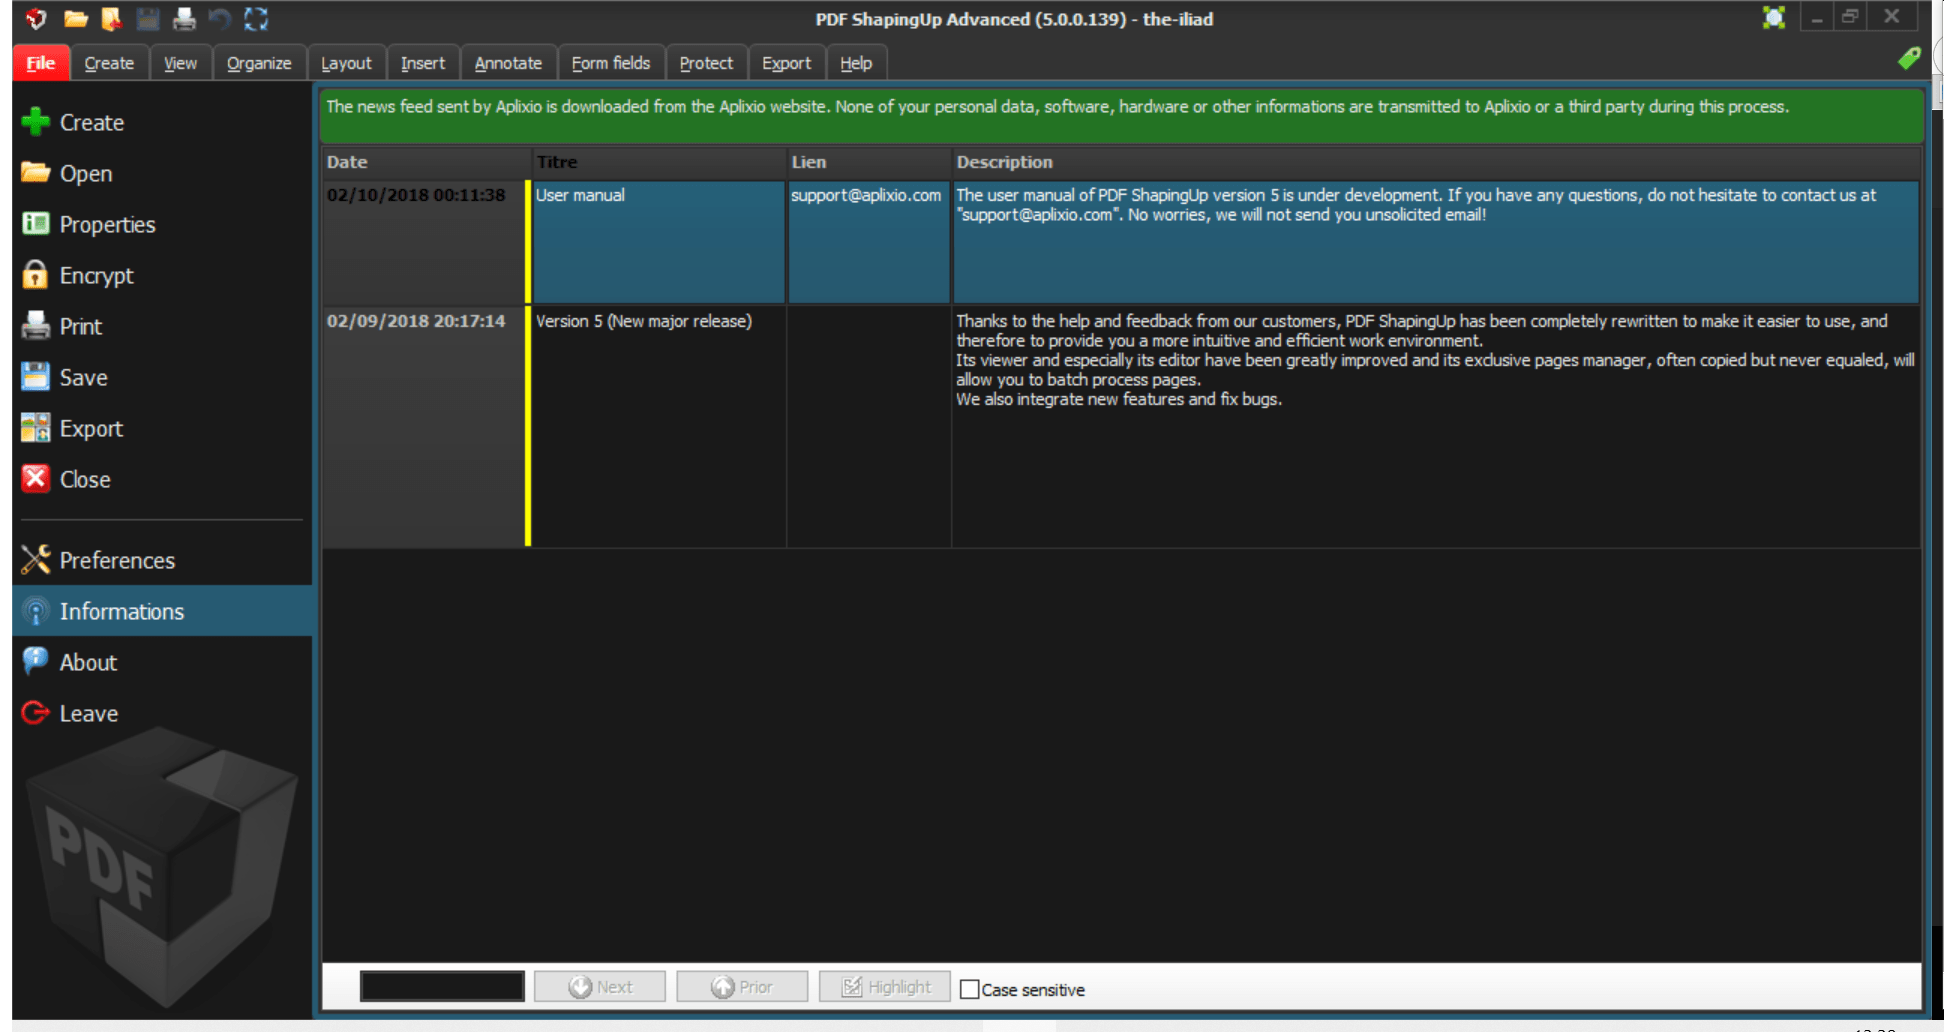Click Close with the red X icon
Image resolution: width=1944 pixels, height=1032 pixels.
pos(162,479)
